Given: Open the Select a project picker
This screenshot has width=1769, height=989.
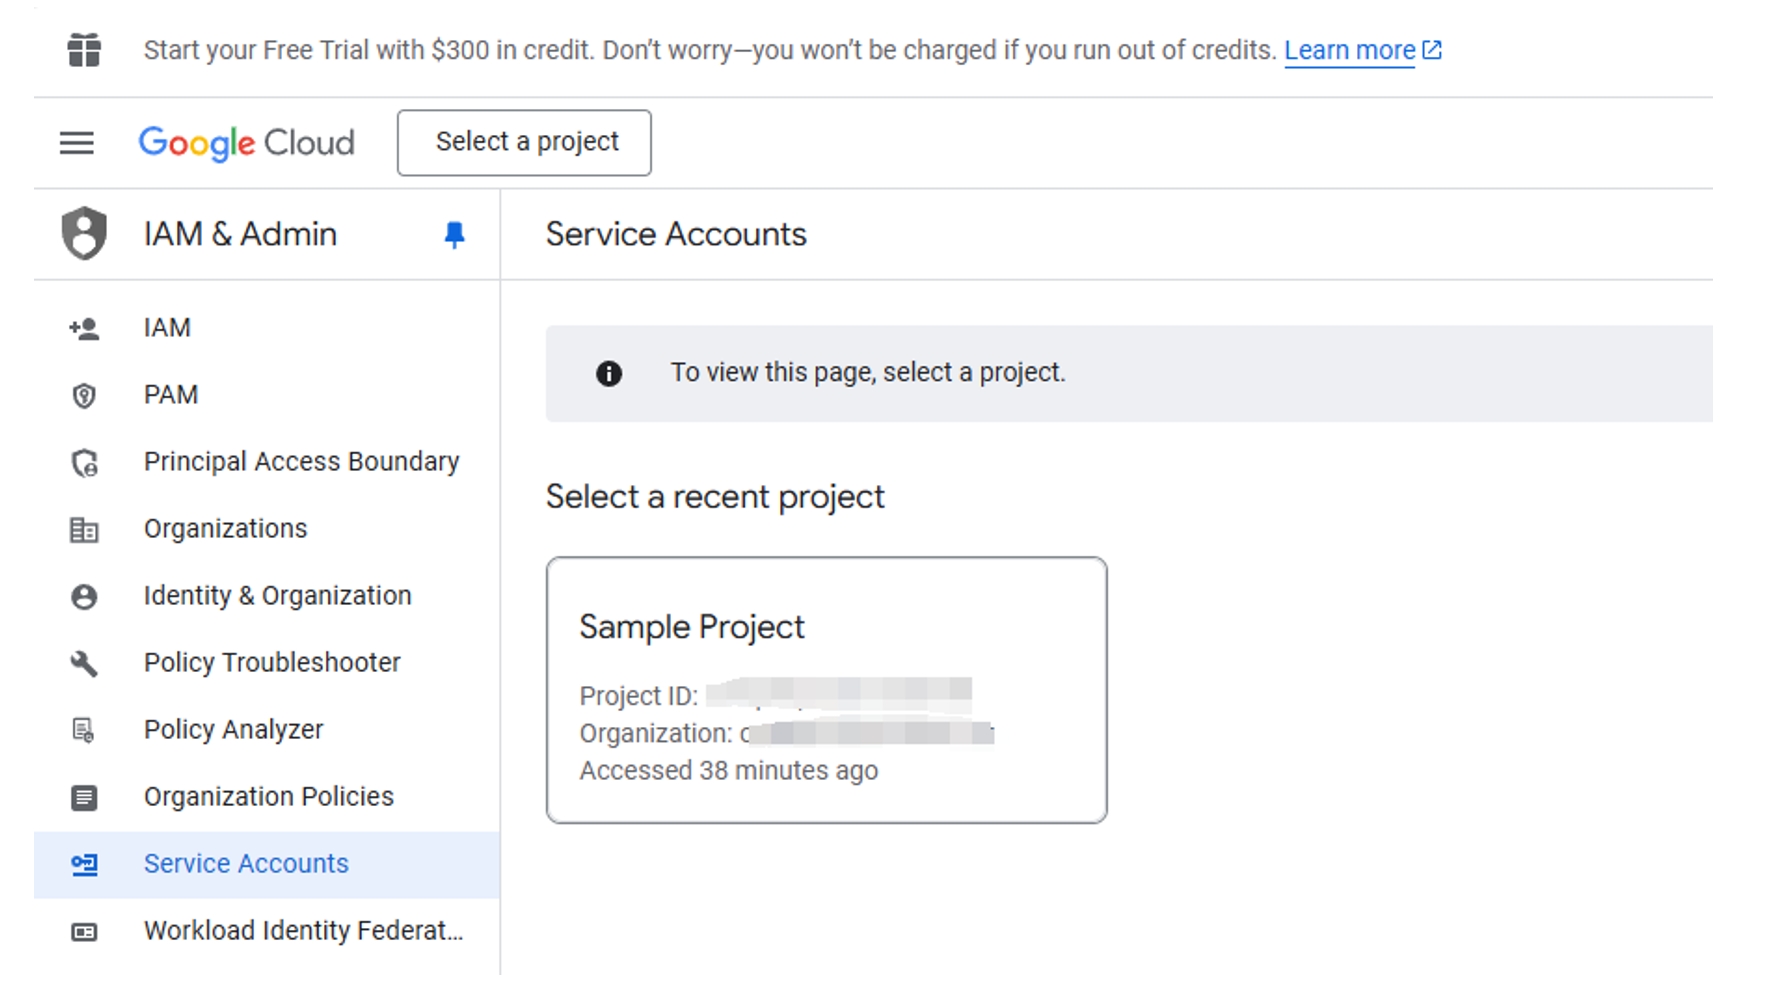Looking at the screenshot, I should (524, 143).
